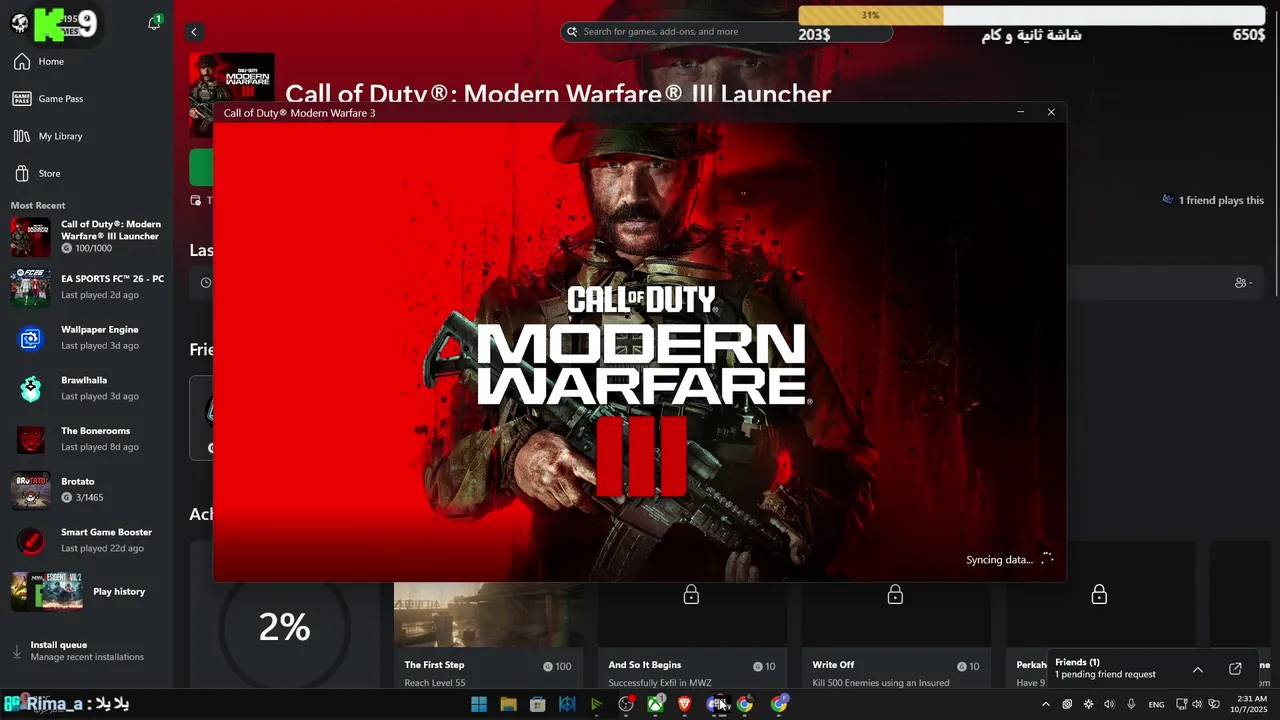1280x720 pixels.
Task: Open Microsoft Store from taskbar
Action: (x=537, y=705)
